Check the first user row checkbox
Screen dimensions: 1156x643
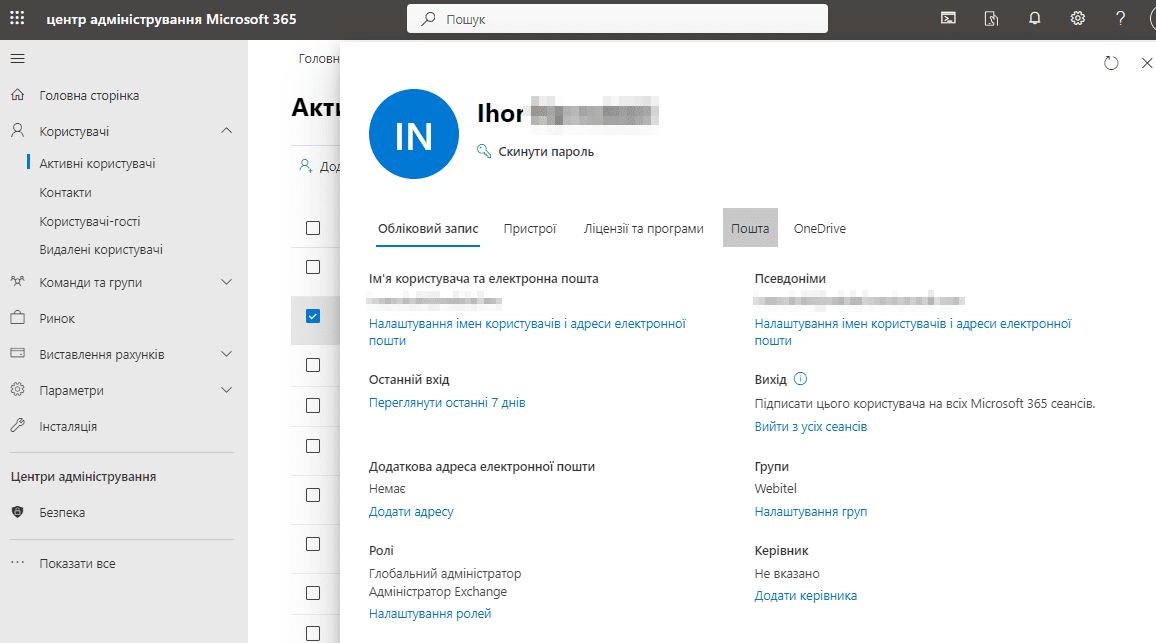313,267
